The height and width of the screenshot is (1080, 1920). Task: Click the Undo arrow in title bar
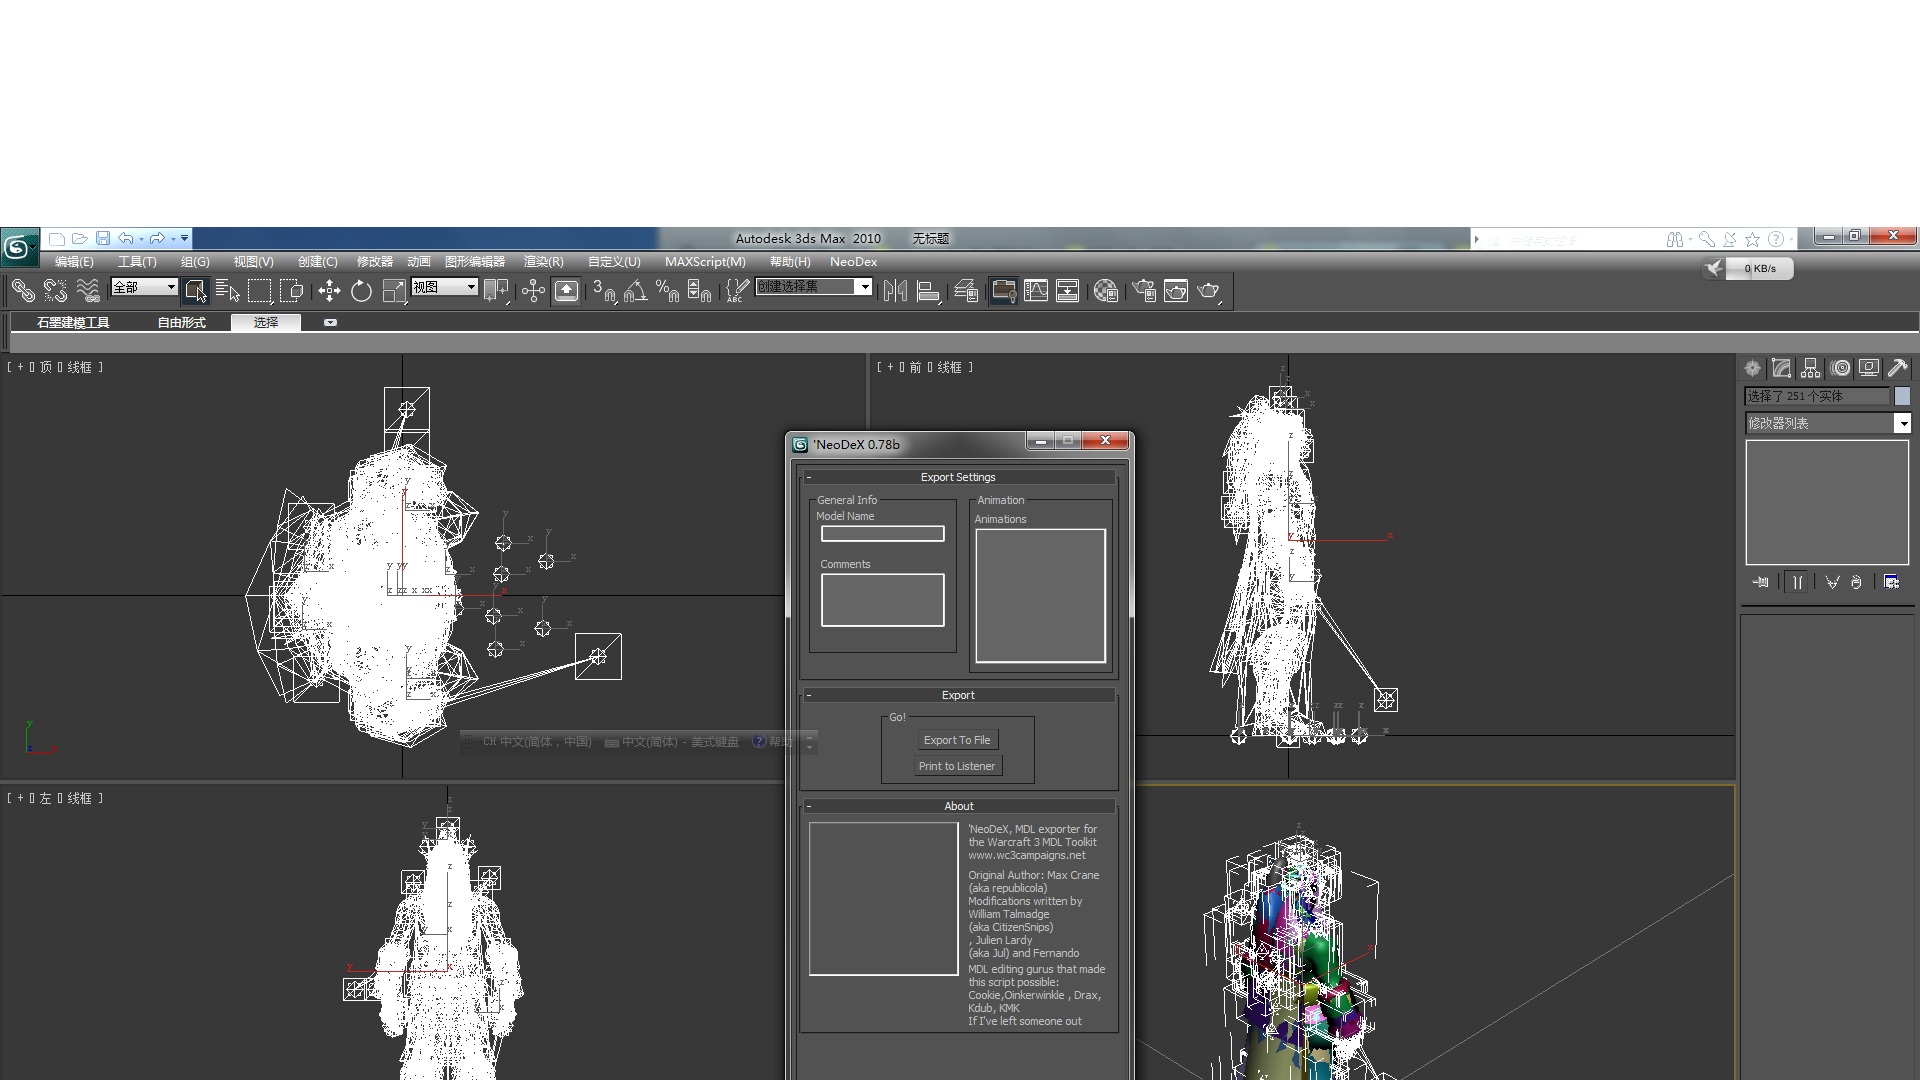[x=125, y=238]
